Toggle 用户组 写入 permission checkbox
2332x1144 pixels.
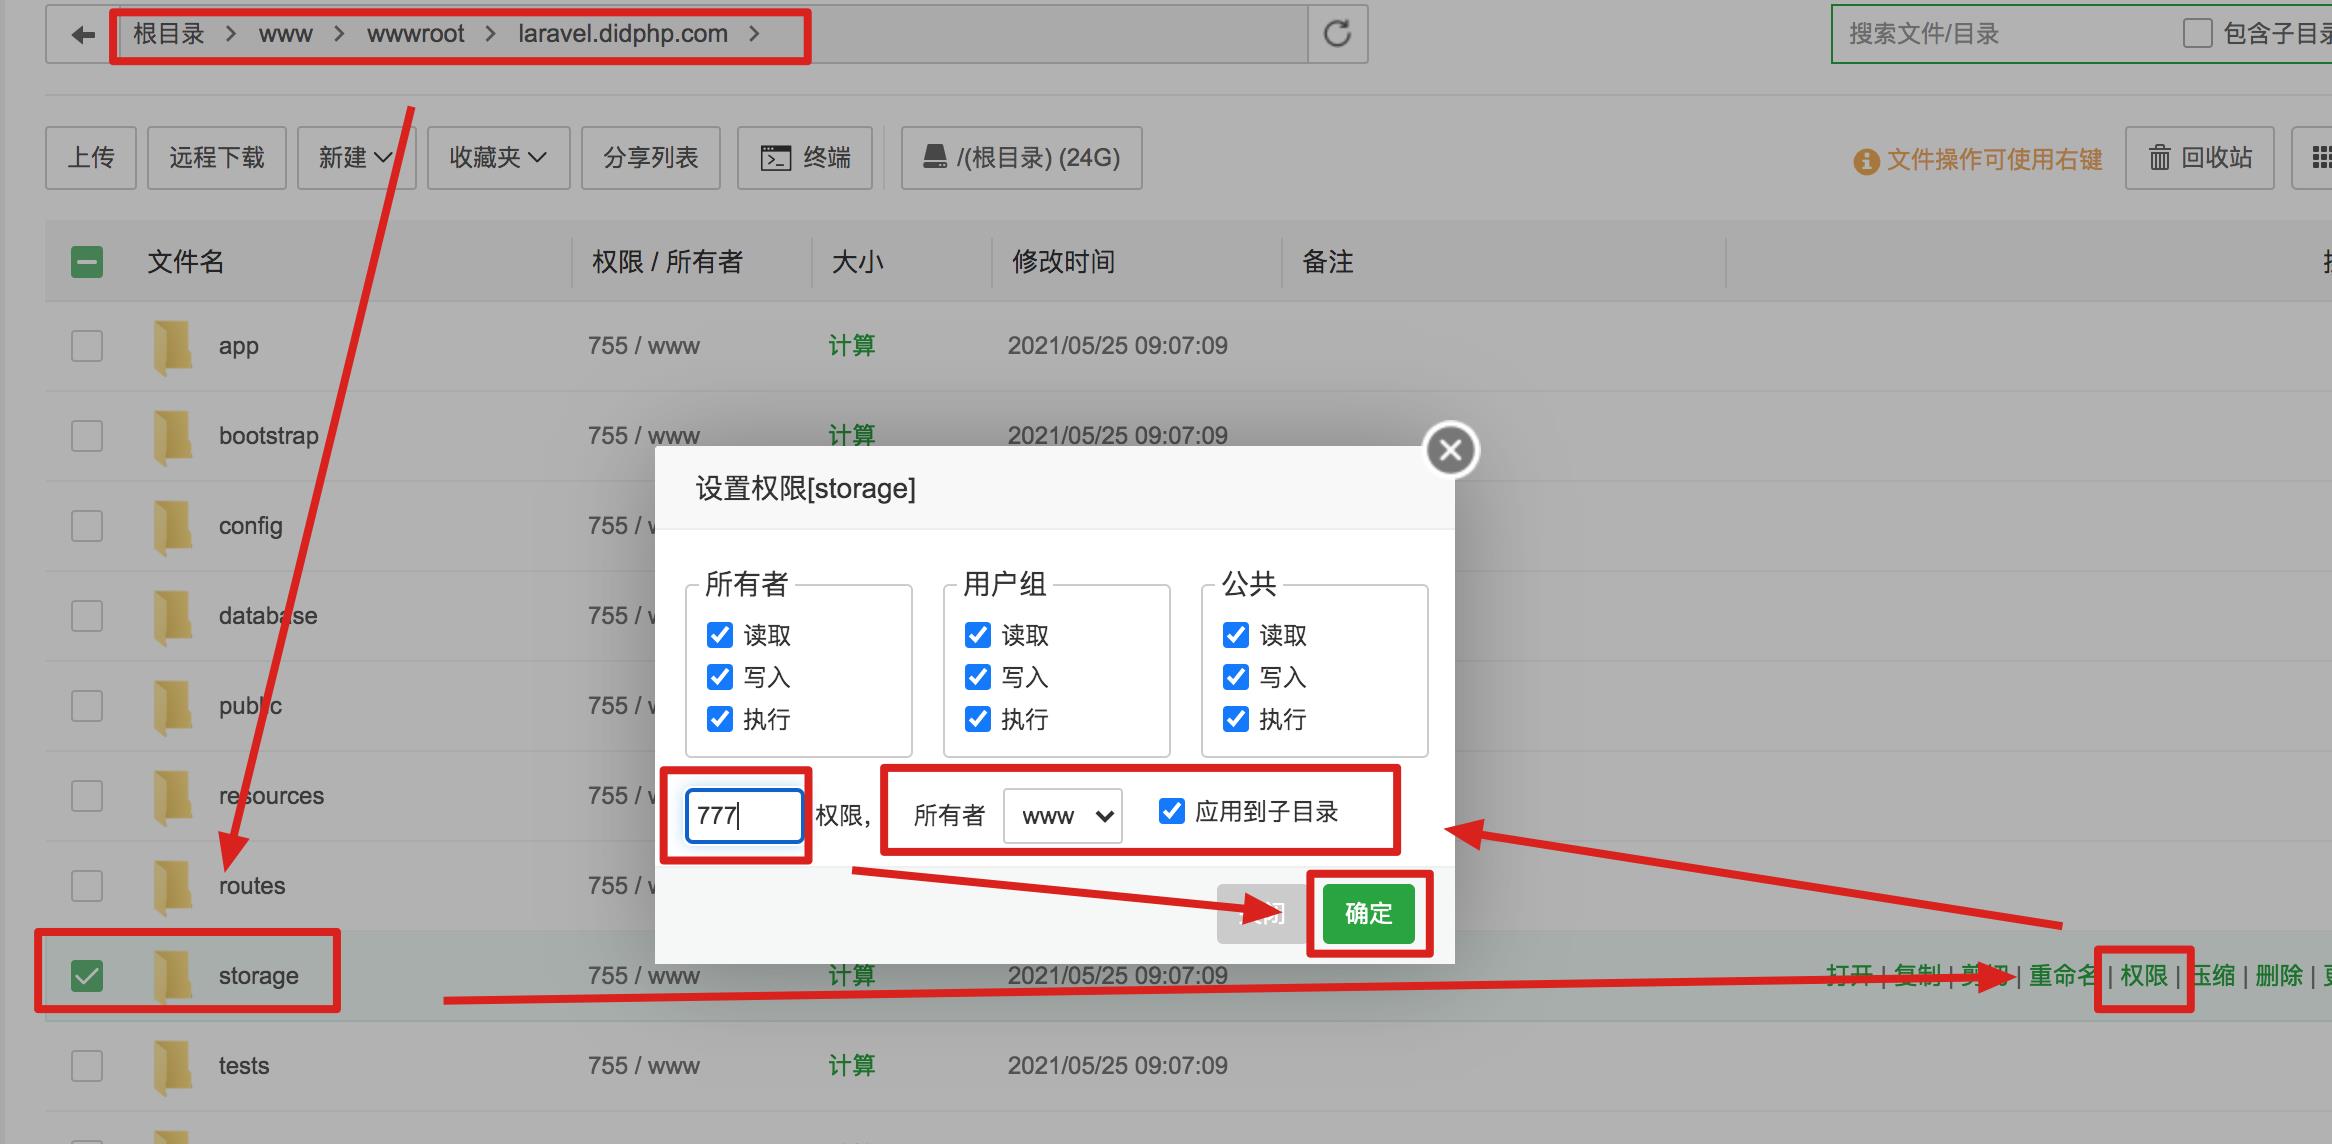(x=978, y=677)
